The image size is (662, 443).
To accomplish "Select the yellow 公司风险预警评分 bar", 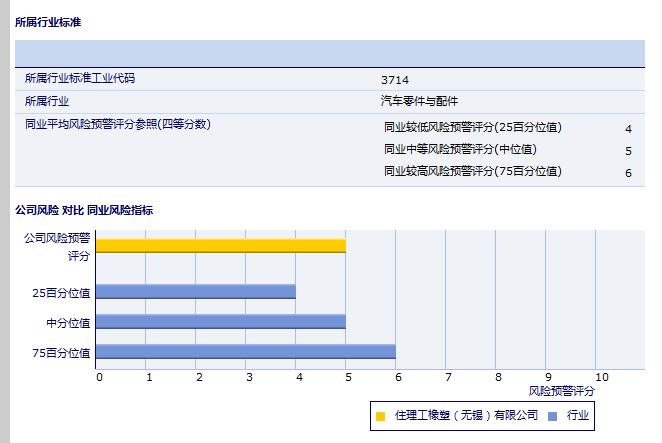I will click(221, 245).
